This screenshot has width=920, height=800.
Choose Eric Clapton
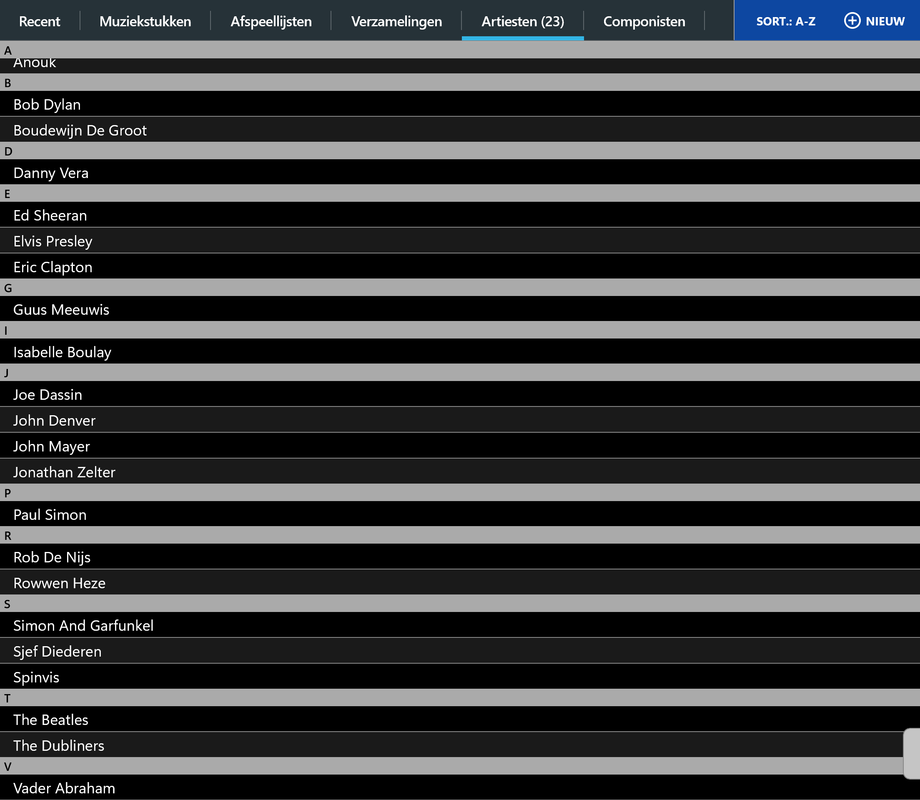click(x=460, y=266)
